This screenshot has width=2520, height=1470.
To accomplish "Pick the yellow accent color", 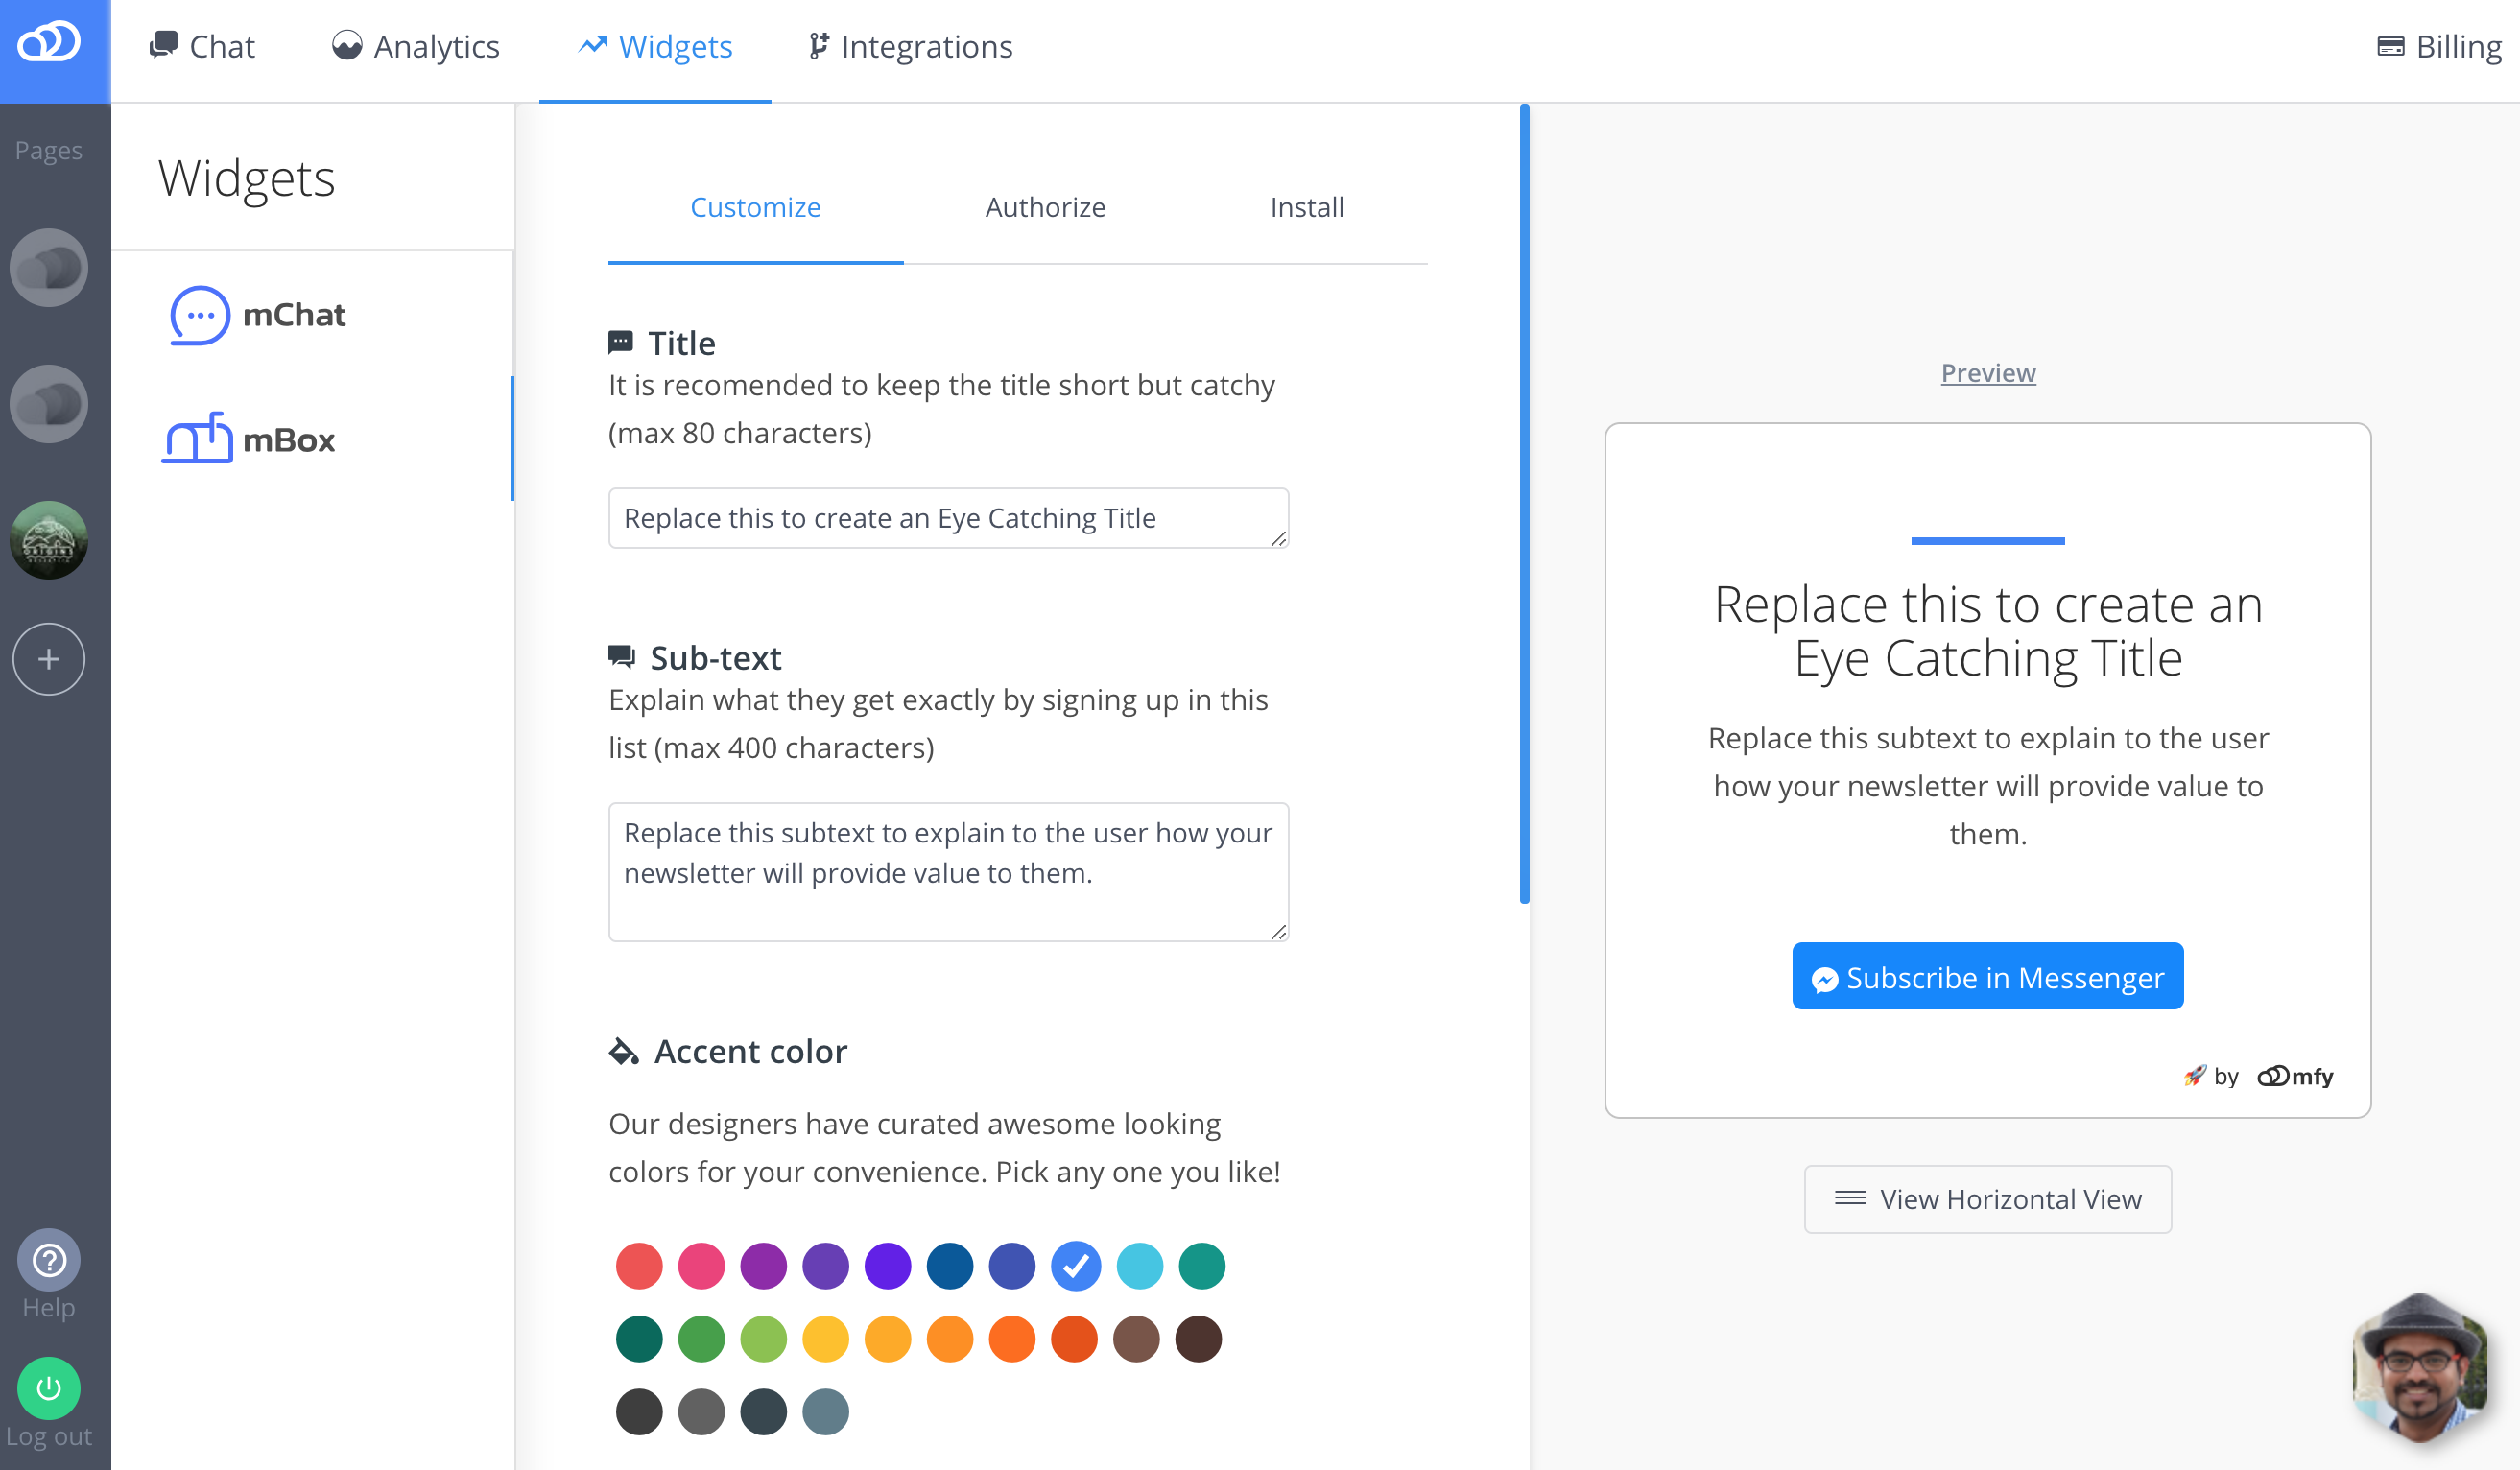I will pos(826,1339).
